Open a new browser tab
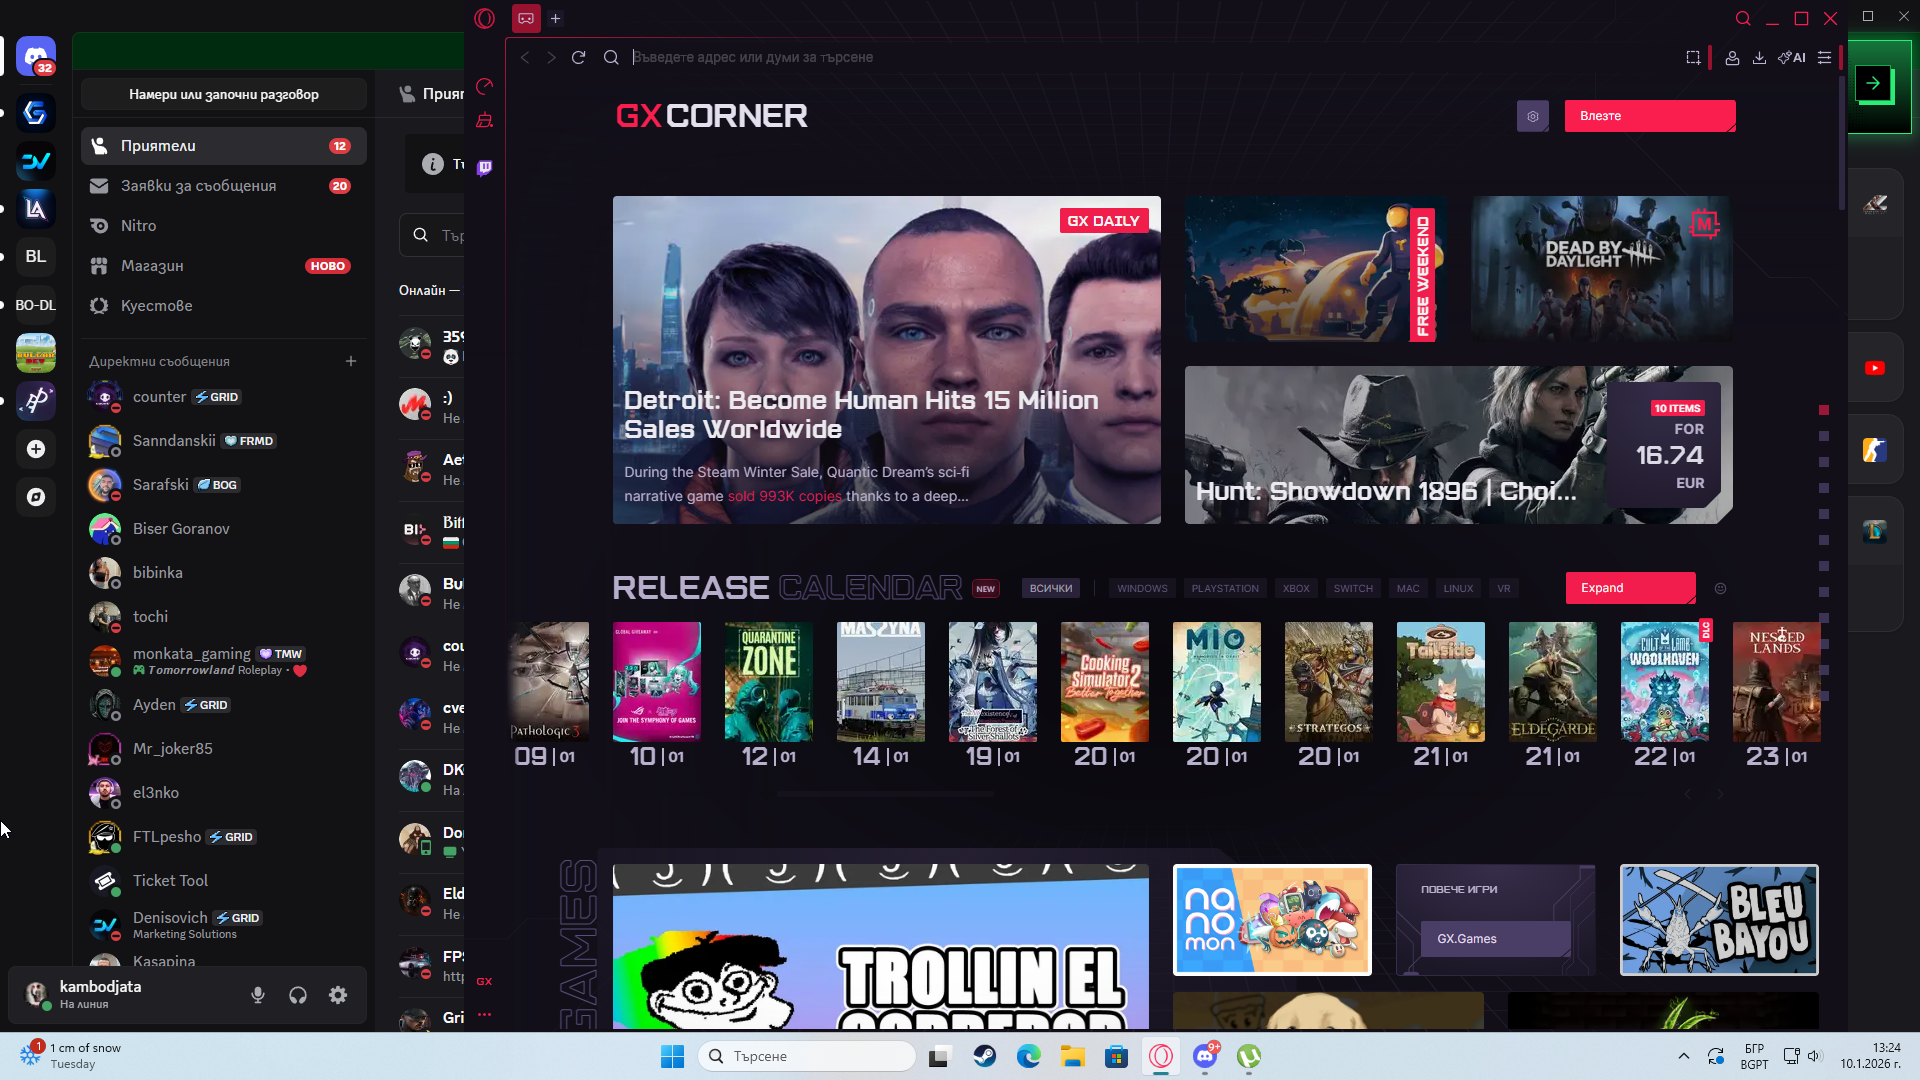The width and height of the screenshot is (1920, 1080). [x=555, y=18]
